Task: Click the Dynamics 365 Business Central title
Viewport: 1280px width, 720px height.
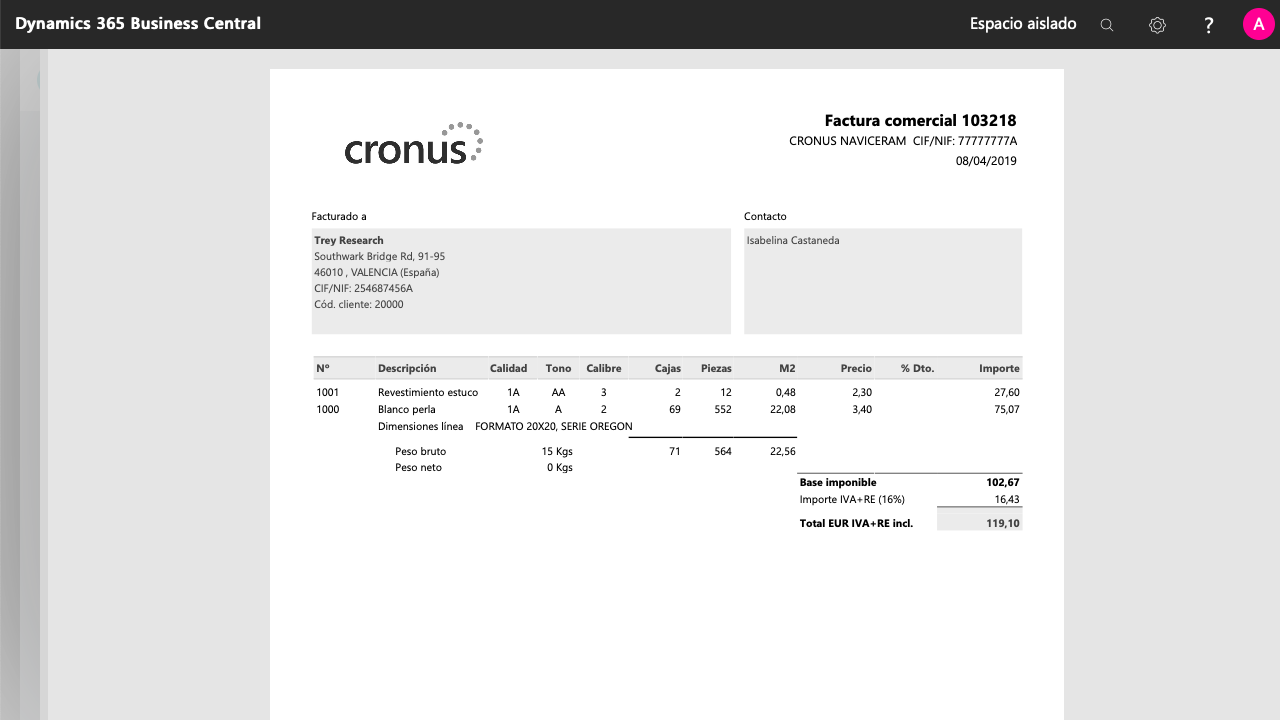Action: (138, 23)
